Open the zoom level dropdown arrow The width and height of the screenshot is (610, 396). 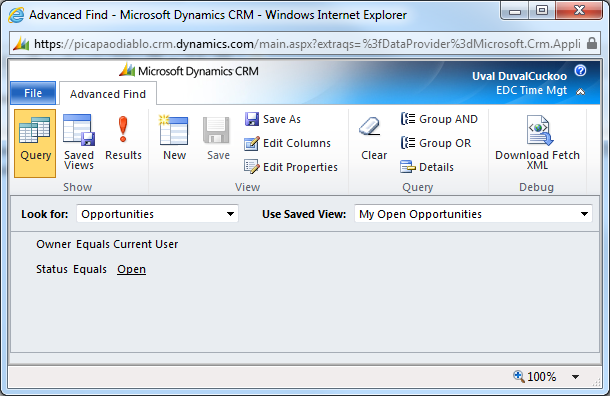pyautogui.click(x=575, y=377)
